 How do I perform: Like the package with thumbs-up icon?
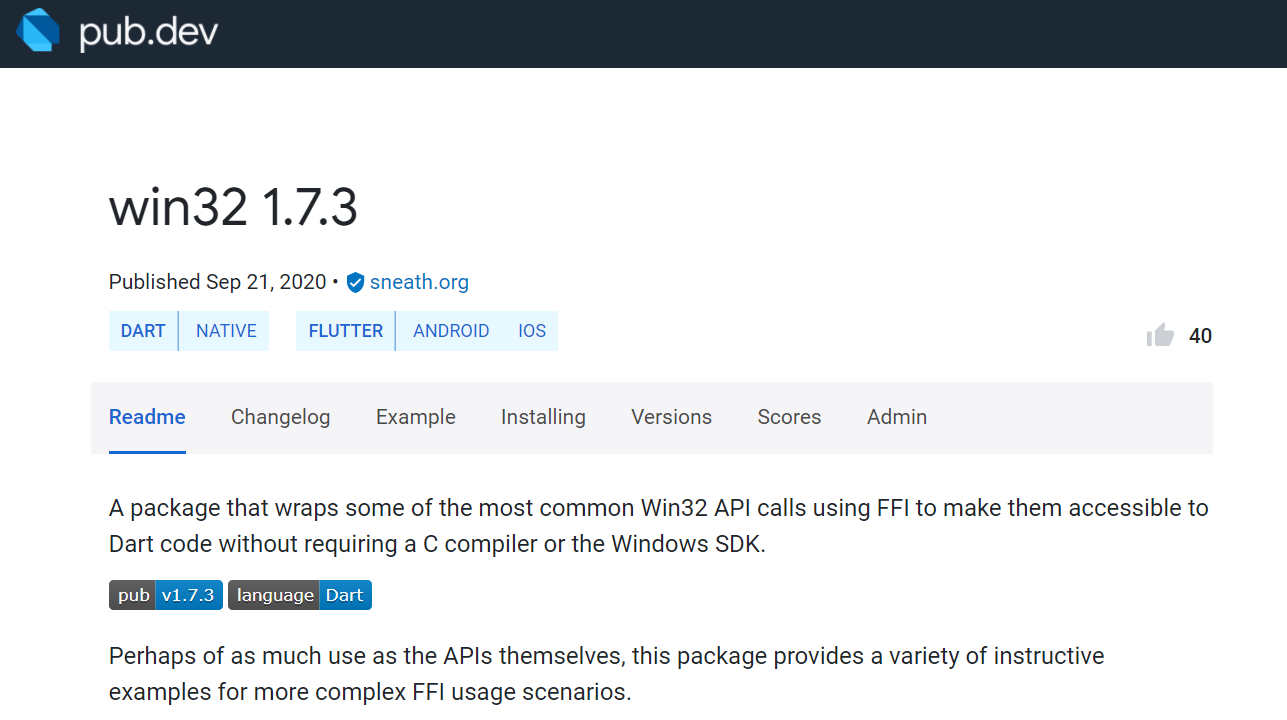1160,335
